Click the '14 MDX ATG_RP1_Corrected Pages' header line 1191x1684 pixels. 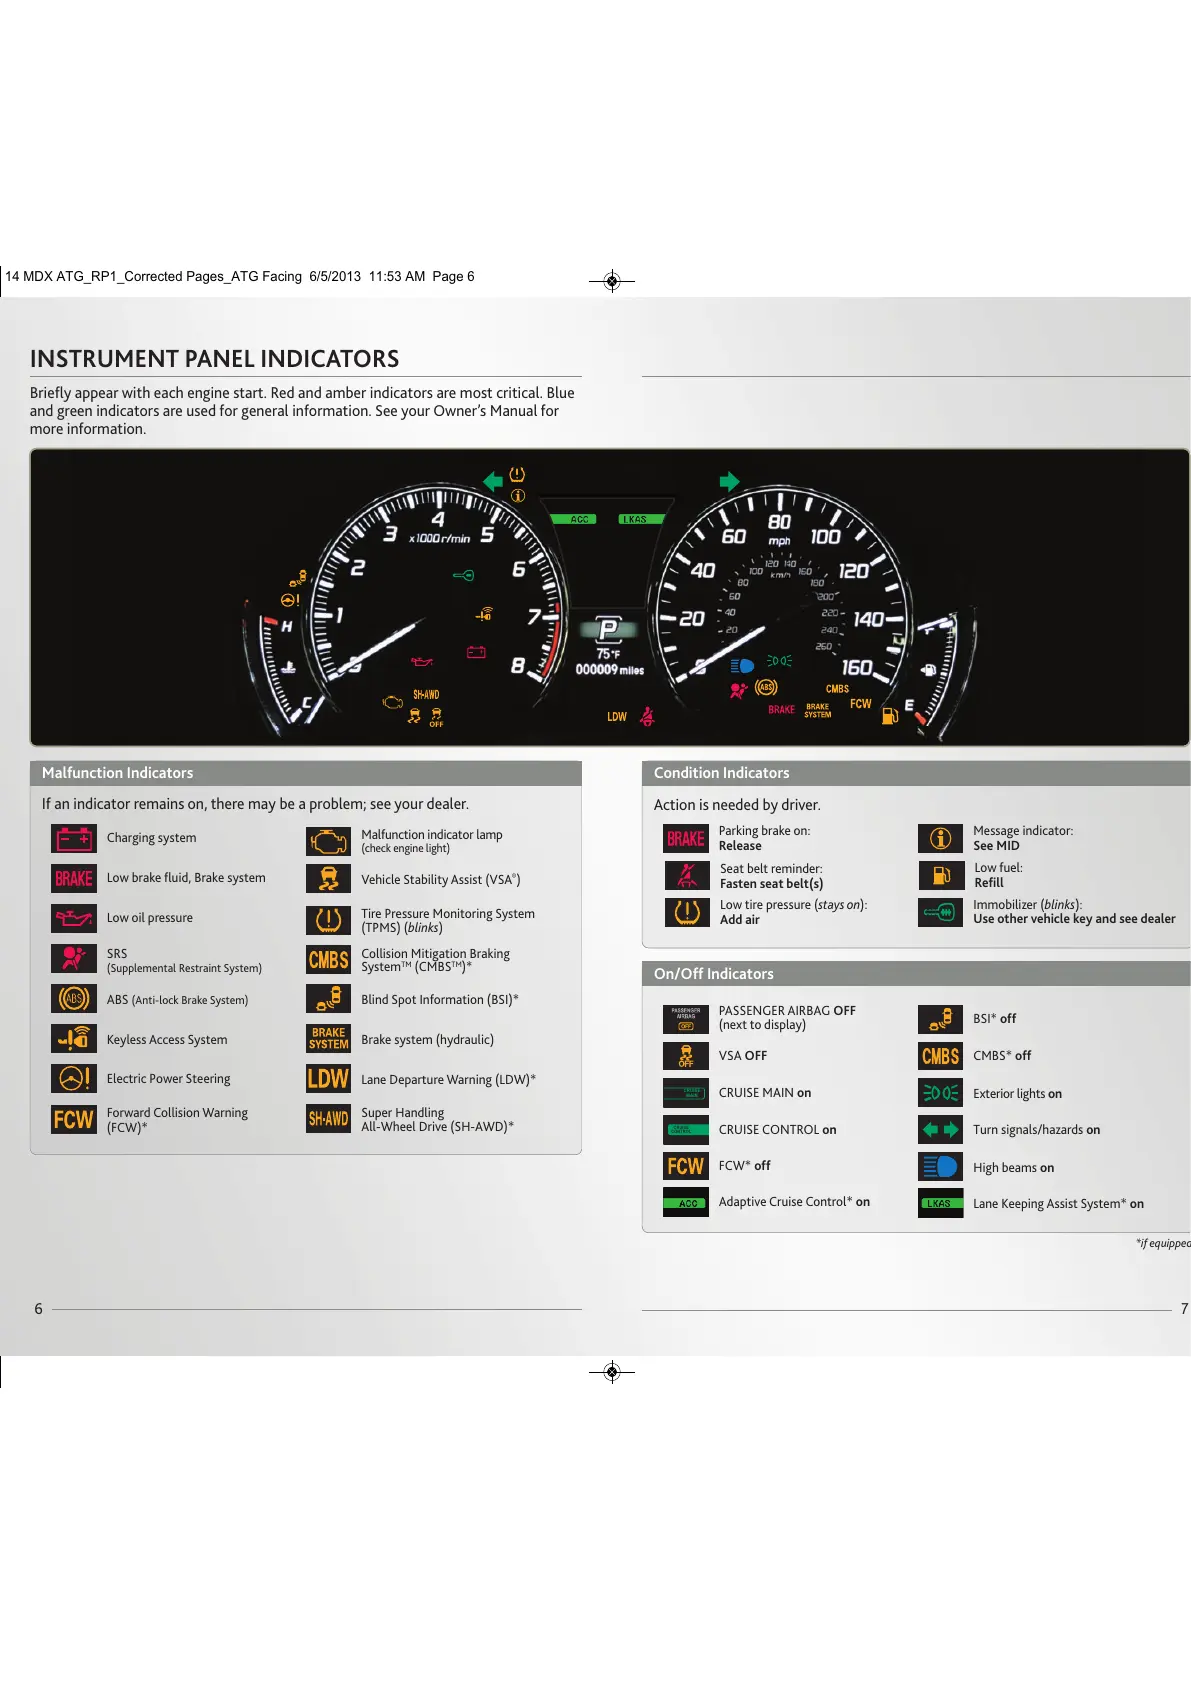coord(240,277)
